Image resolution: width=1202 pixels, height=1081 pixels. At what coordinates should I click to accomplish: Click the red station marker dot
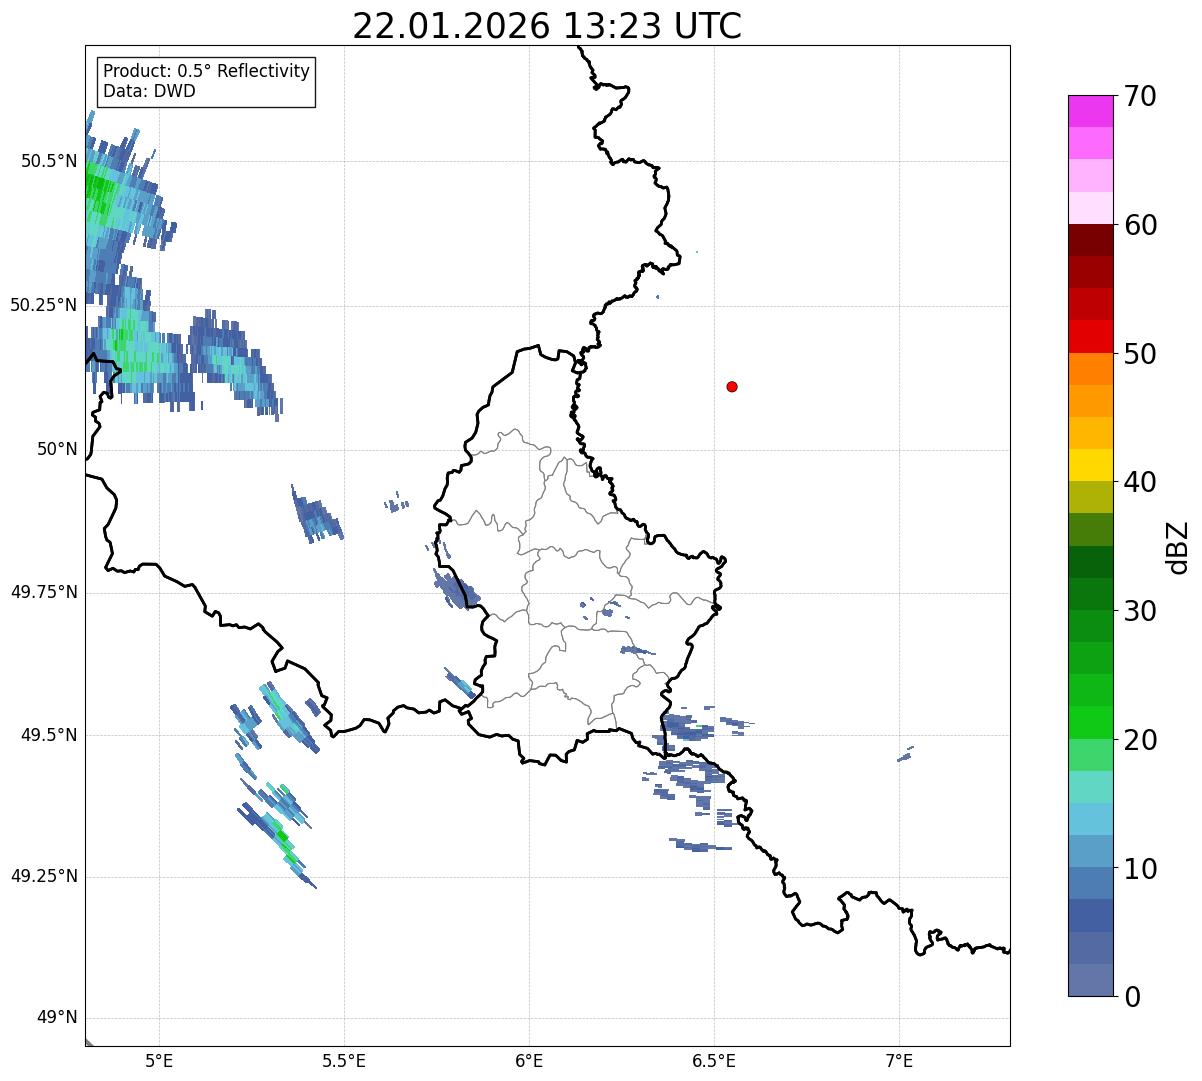coord(732,386)
